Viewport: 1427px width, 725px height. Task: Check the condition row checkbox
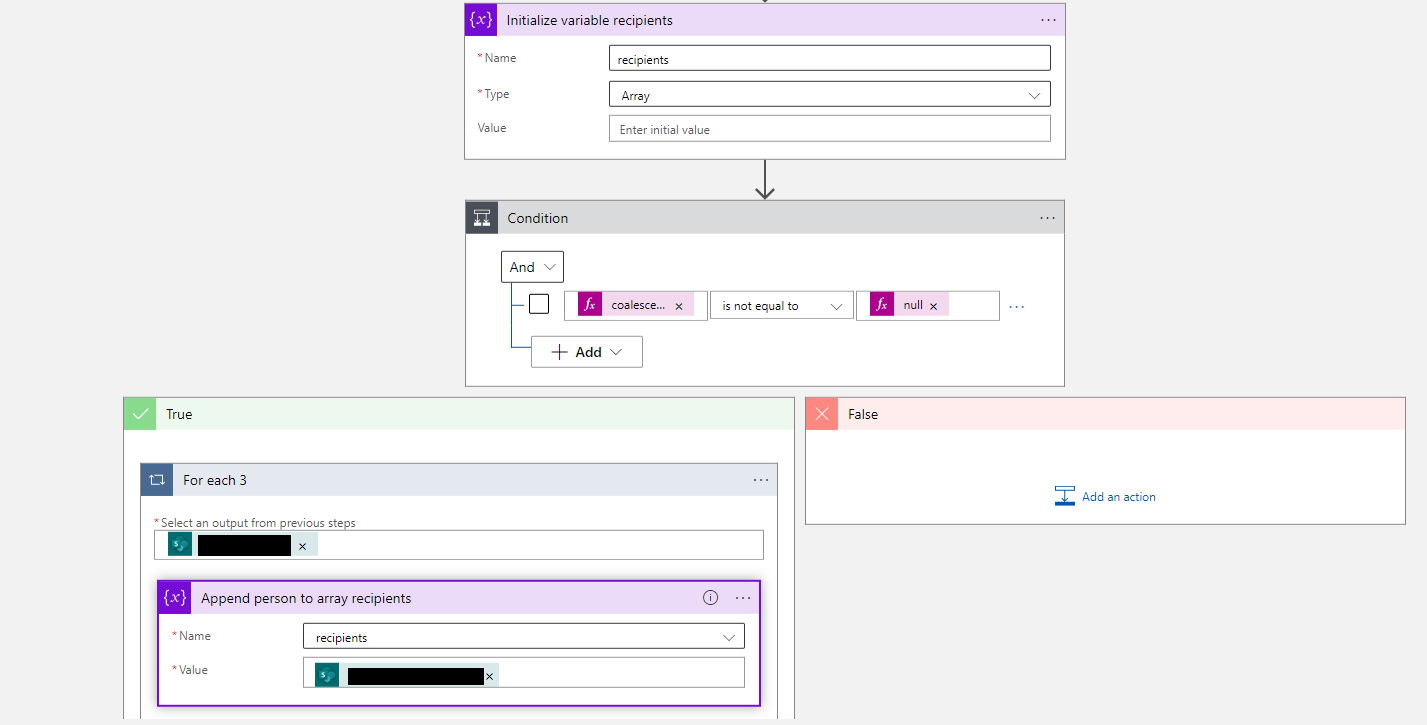click(x=539, y=303)
